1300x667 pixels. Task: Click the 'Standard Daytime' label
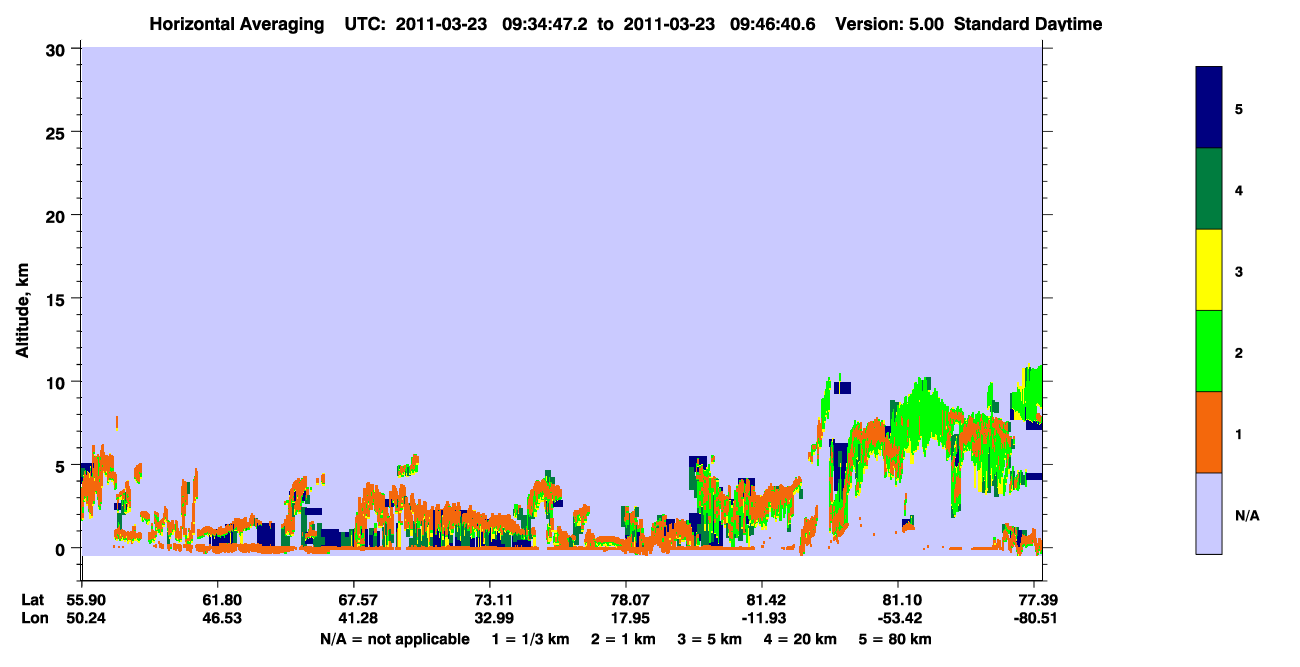[x=1027, y=24]
